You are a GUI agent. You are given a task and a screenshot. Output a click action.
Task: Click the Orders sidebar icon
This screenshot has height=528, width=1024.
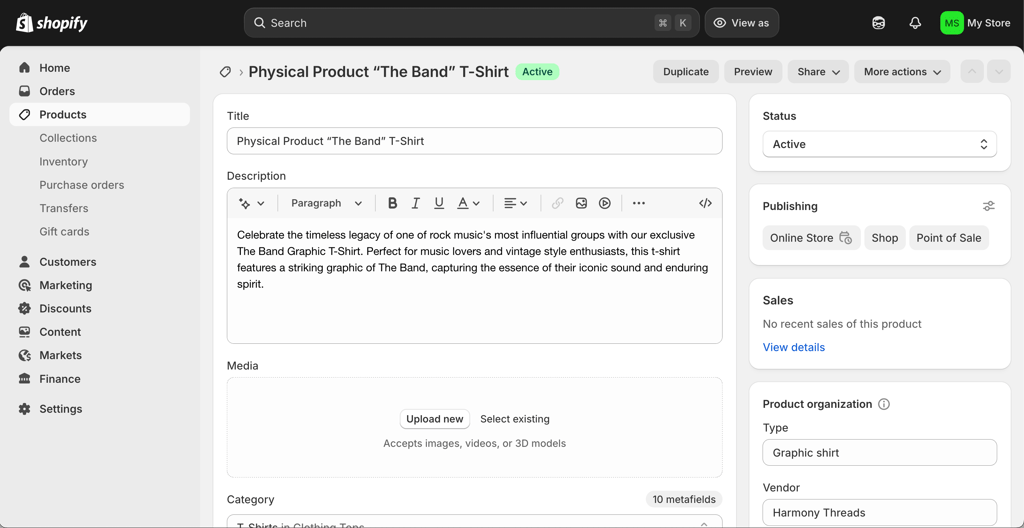click(24, 91)
